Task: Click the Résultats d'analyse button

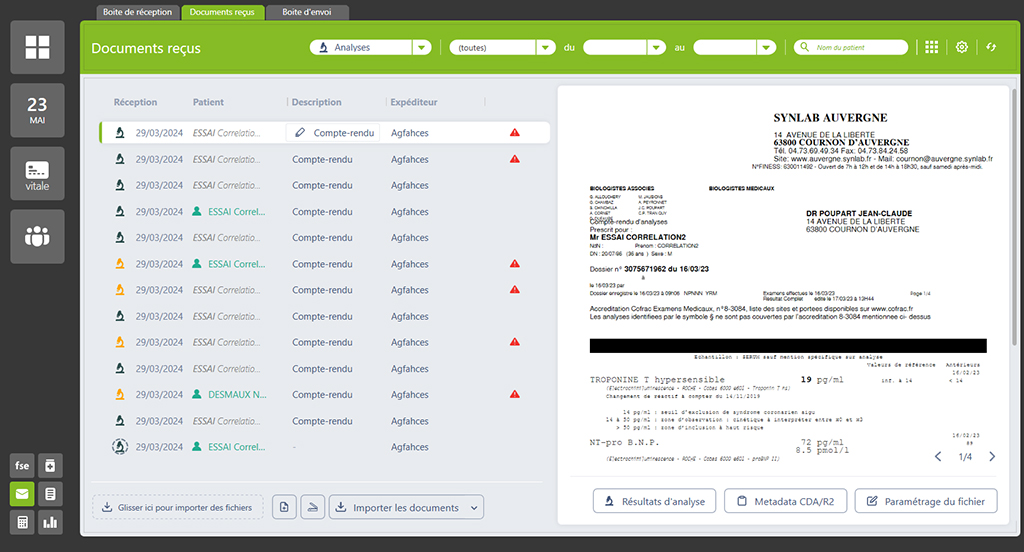Action: [x=653, y=501]
